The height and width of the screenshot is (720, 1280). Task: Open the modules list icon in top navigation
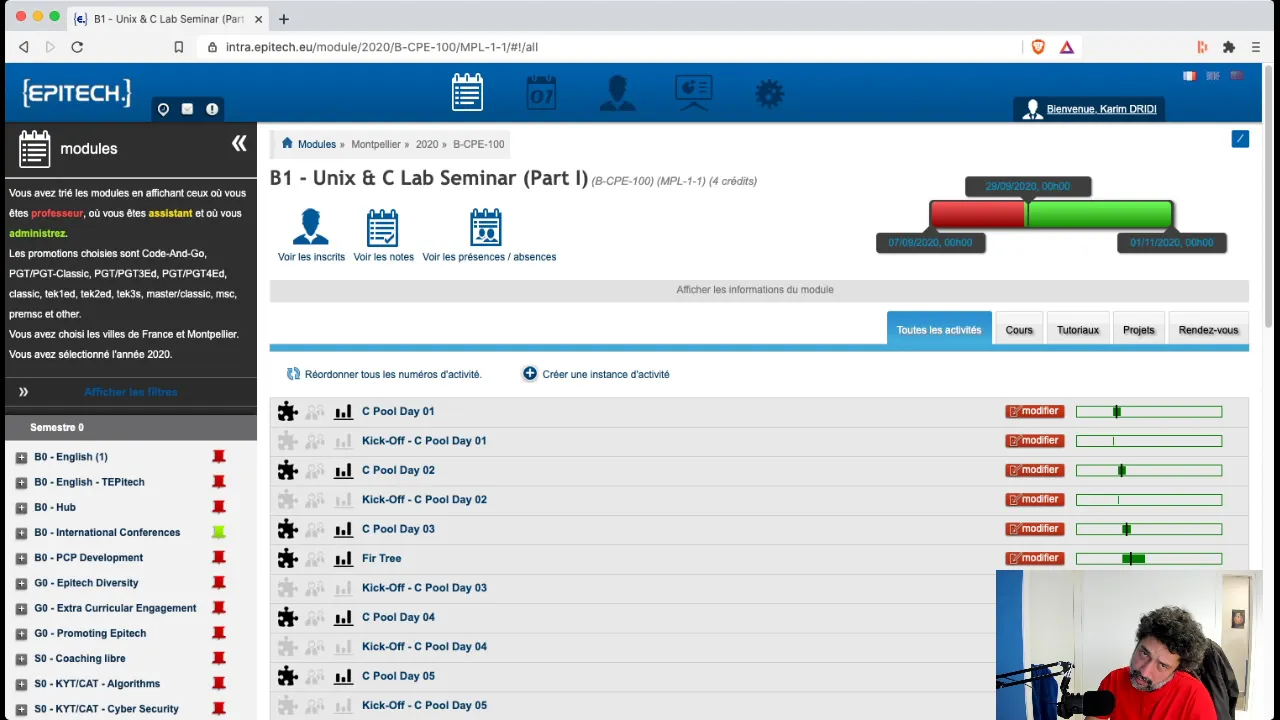(x=467, y=92)
